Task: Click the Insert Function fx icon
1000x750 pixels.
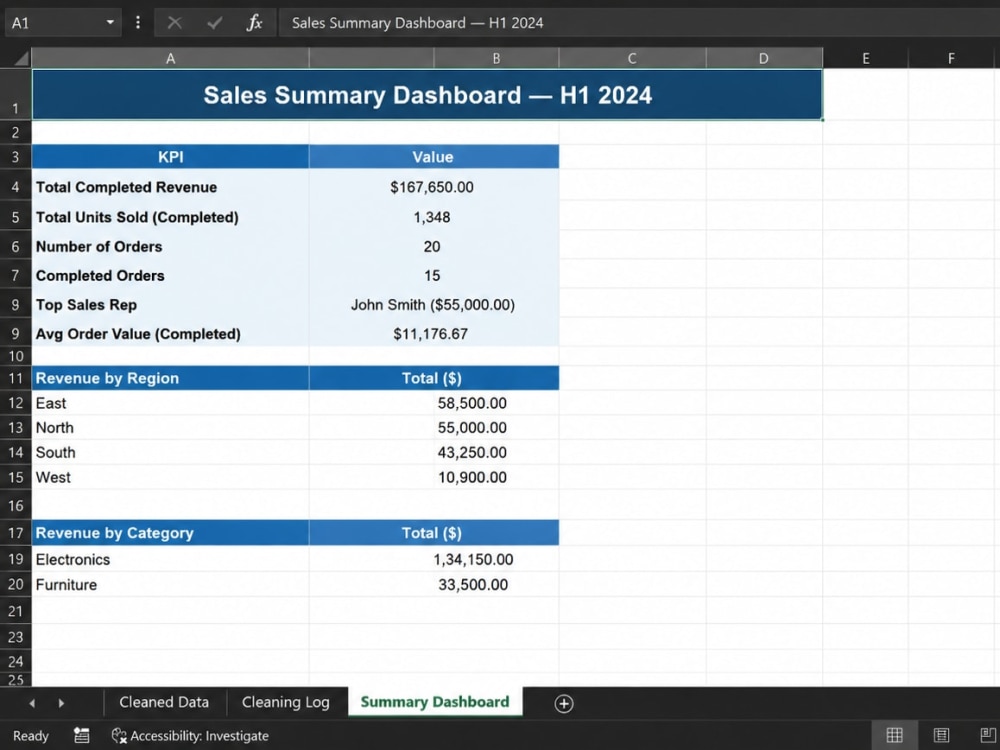Action: (254, 23)
